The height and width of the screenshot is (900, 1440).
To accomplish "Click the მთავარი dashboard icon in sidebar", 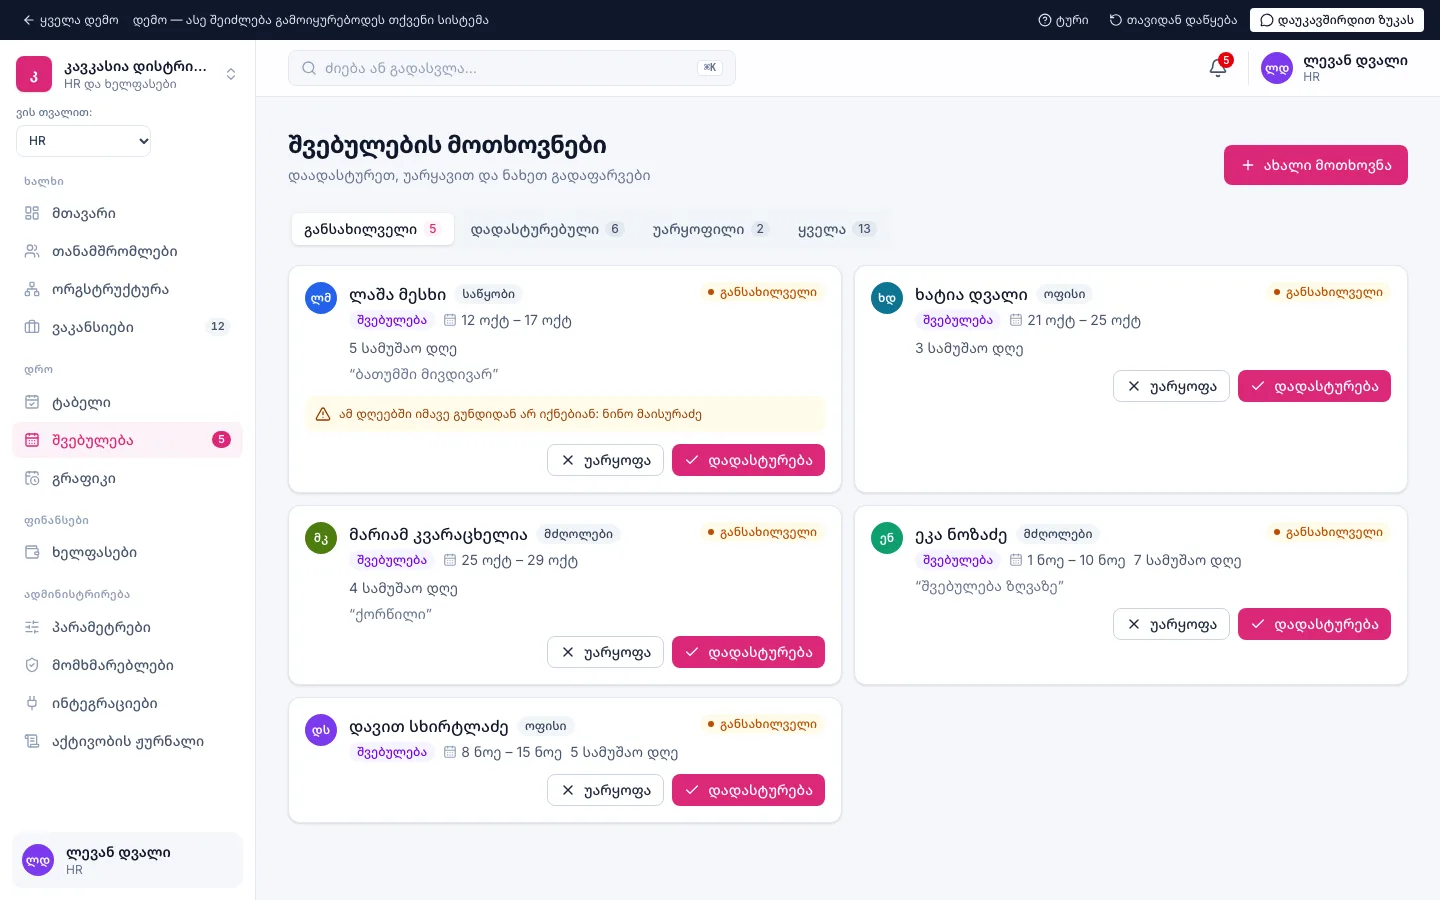I will (x=32, y=213).
